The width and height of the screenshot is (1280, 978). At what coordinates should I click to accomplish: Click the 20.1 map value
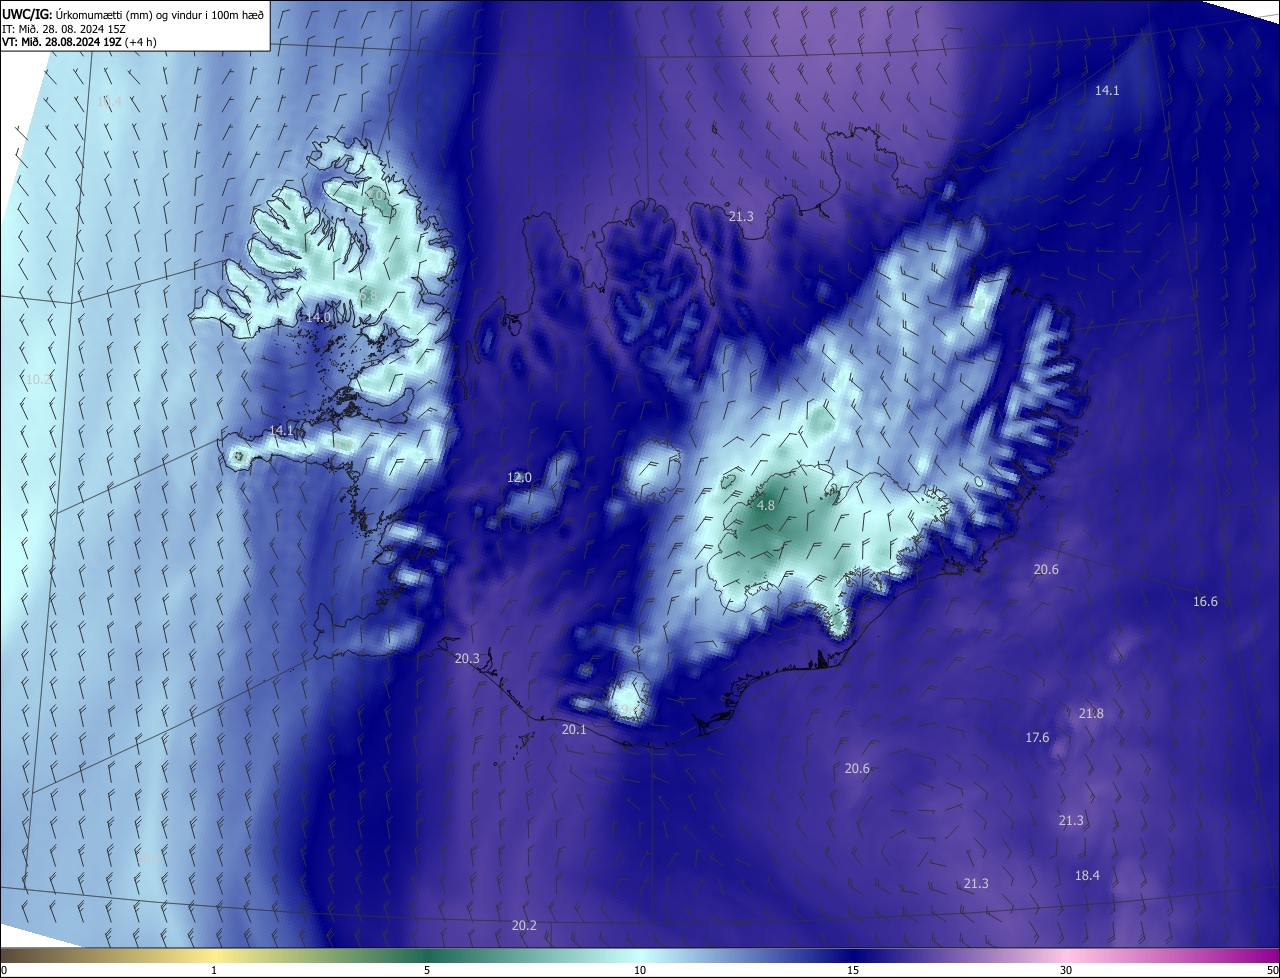click(x=574, y=730)
